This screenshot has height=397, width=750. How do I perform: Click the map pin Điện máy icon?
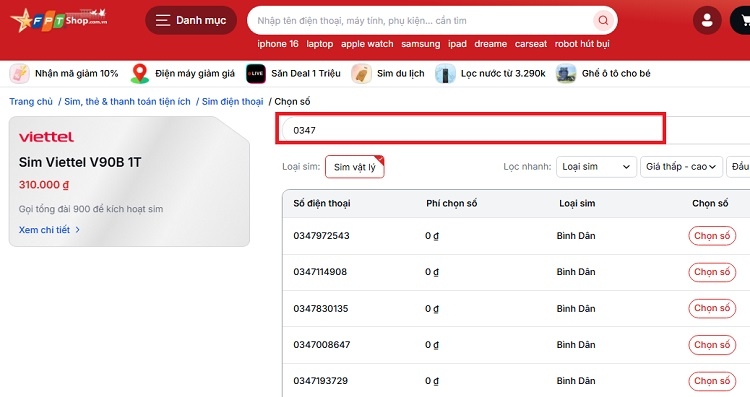140,74
